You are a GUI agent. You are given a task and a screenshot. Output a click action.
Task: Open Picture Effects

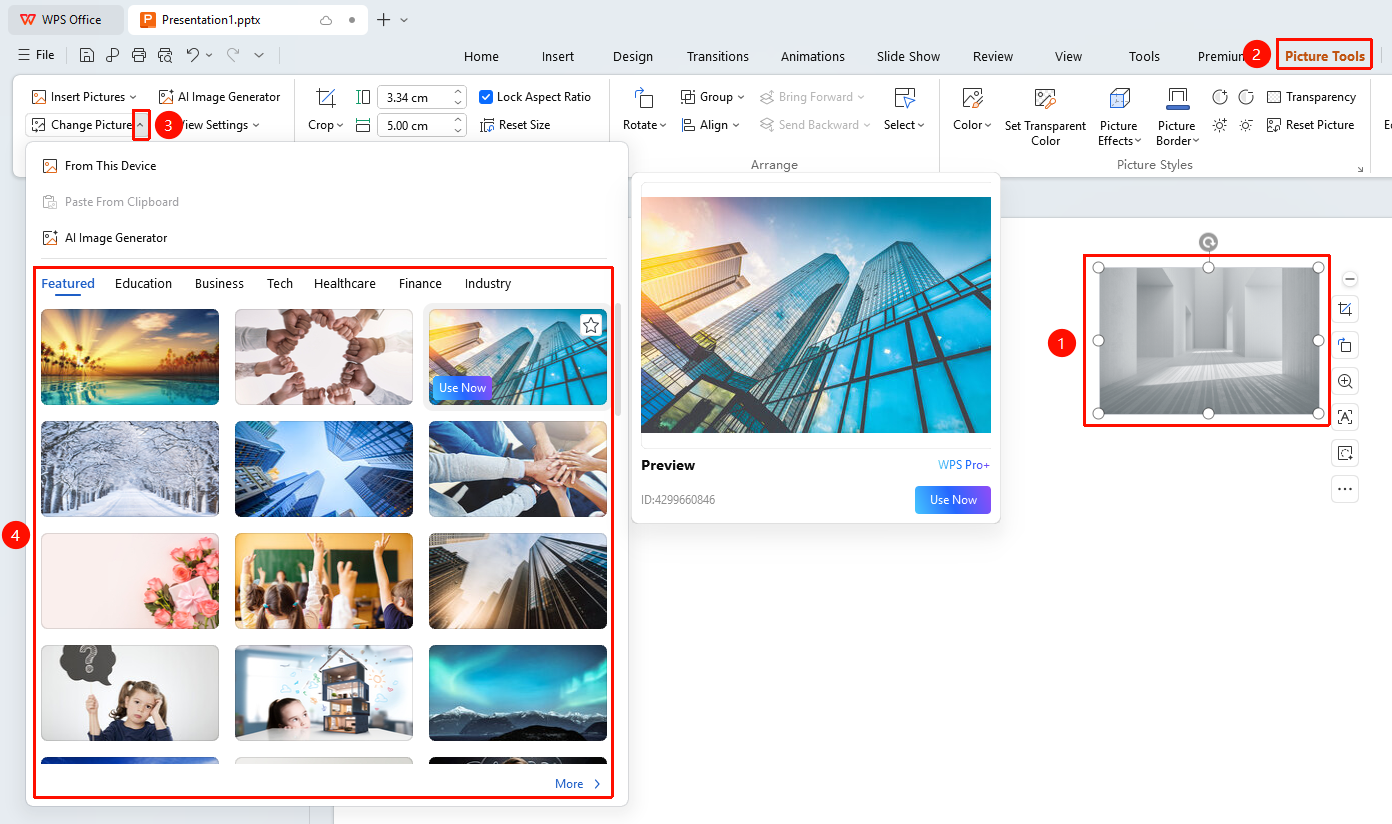point(1119,117)
